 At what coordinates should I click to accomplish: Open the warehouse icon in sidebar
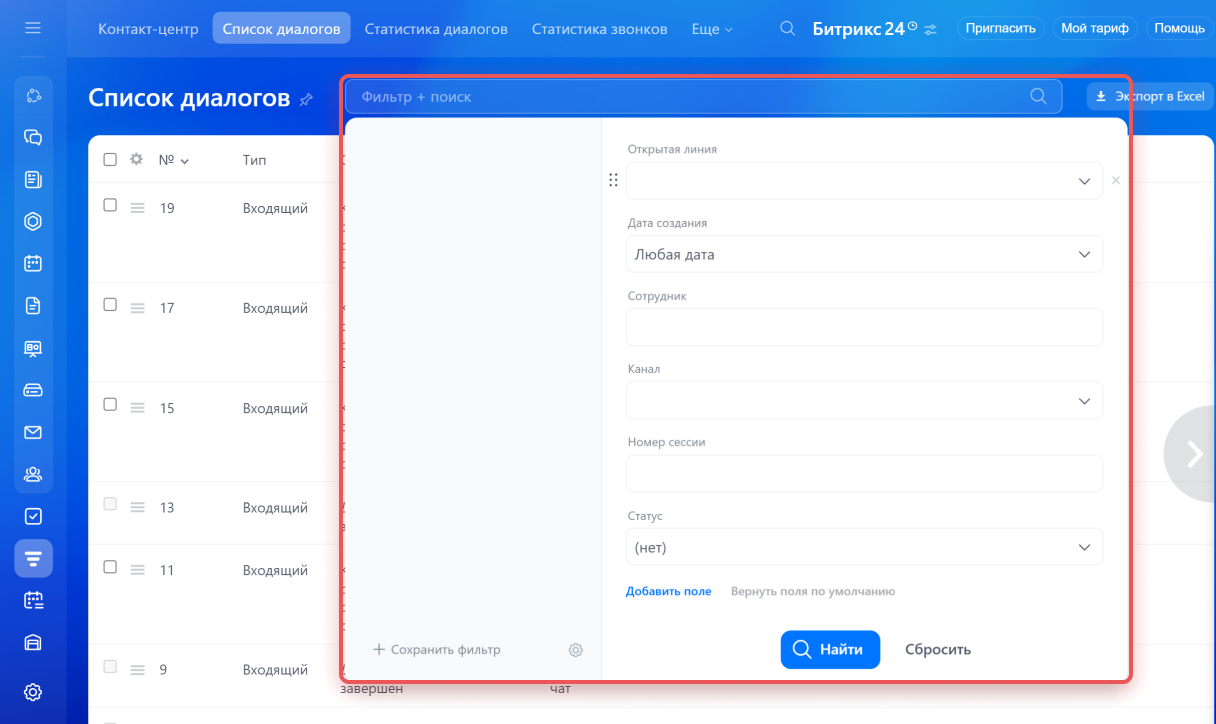pyautogui.click(x=33, y=642)
